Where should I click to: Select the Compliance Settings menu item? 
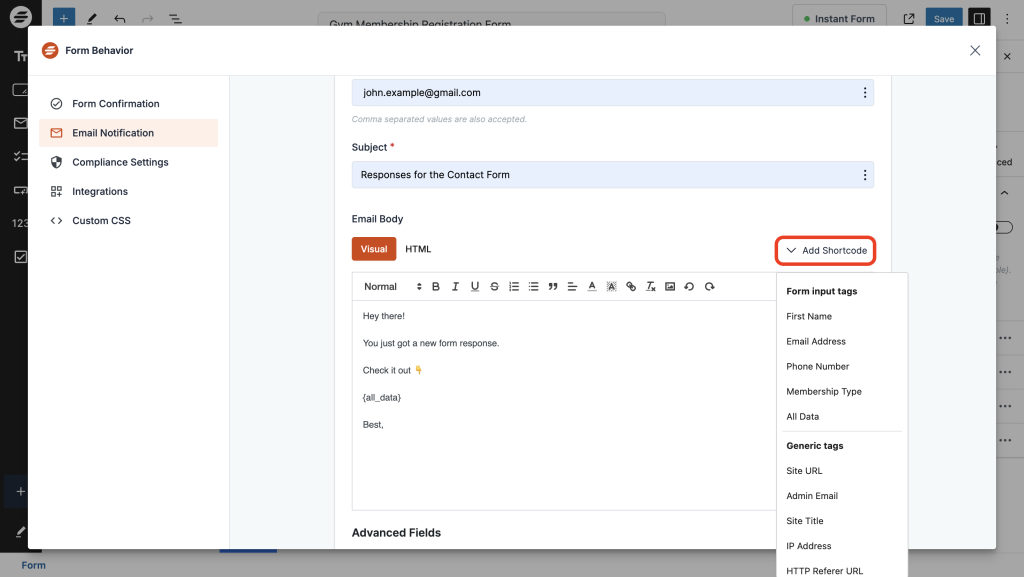(x=120, y=162)
